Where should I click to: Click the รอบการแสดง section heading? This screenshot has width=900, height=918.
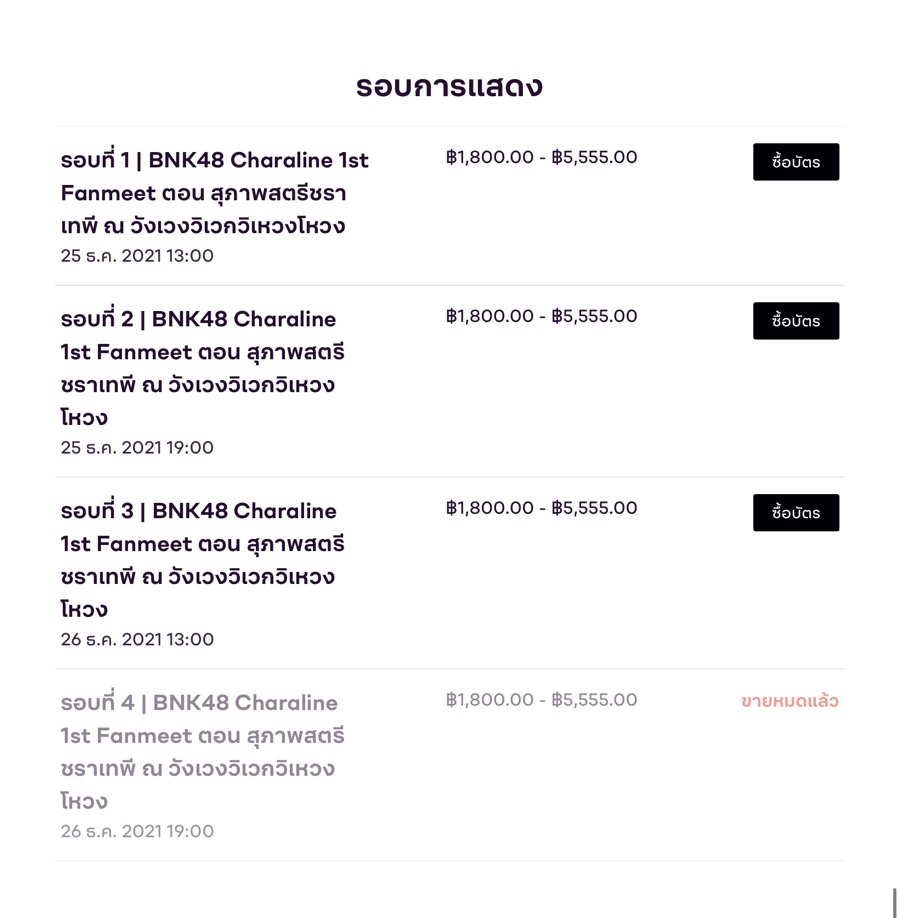point(450,87)
